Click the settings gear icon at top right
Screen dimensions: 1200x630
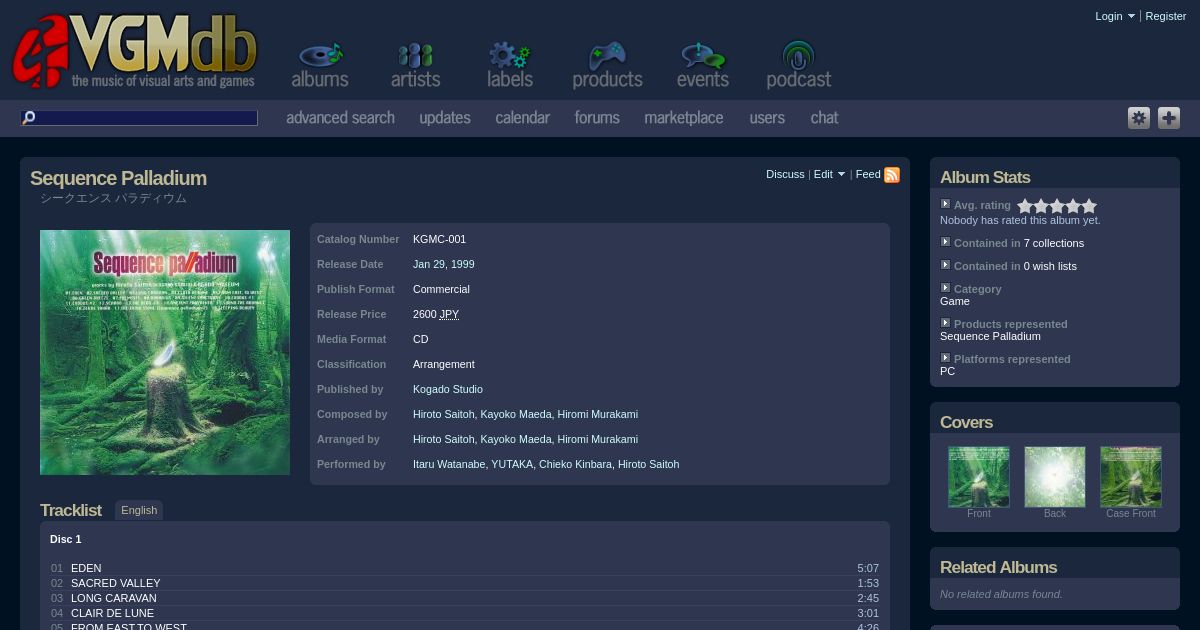[1139, 118]
